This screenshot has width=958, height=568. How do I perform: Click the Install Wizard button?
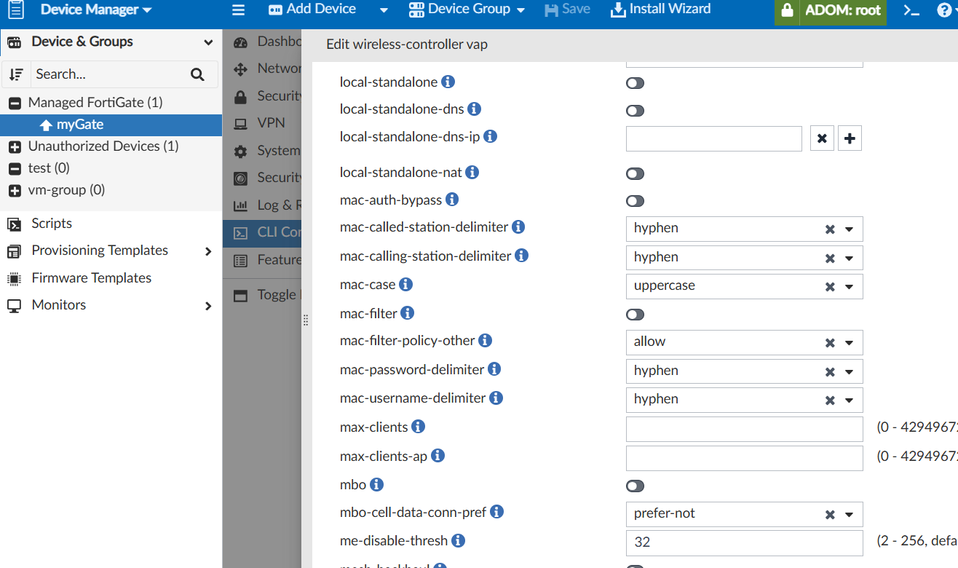coord(661,10)
